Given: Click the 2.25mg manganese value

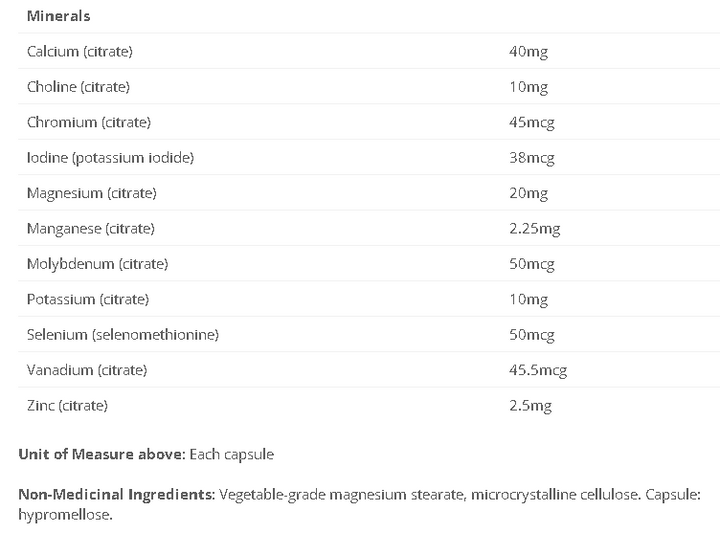Looking at the screenshot, I should click(x=534, y=228).
